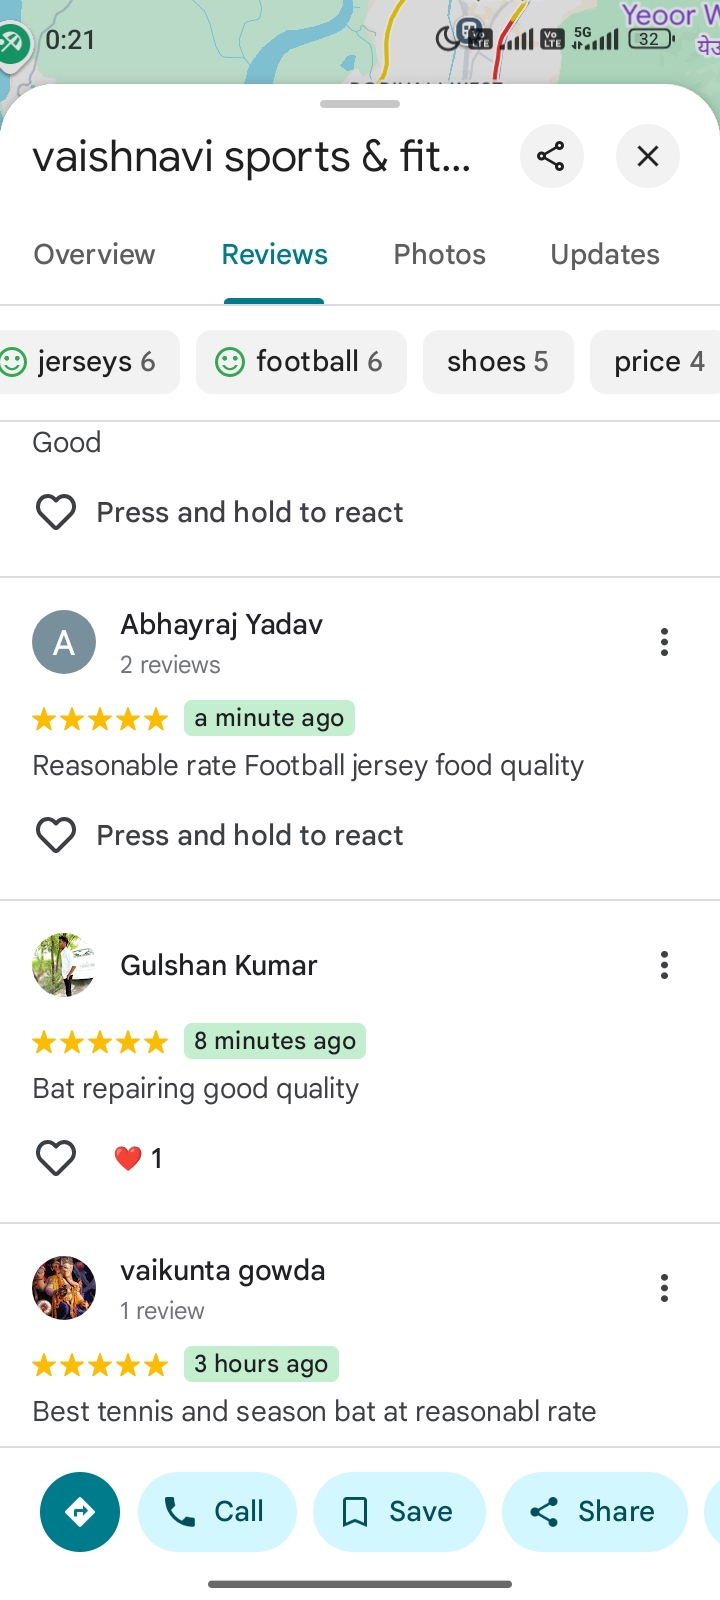Switch to the Photos tab
Viewport: 720px width, 1600px height.
click(439, 255)
